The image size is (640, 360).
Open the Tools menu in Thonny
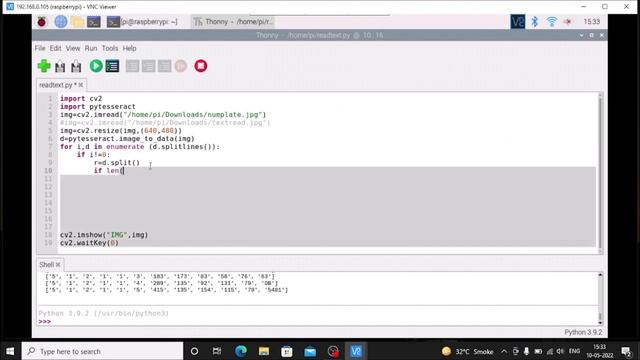pyautogui.click(x=110, y=48)
